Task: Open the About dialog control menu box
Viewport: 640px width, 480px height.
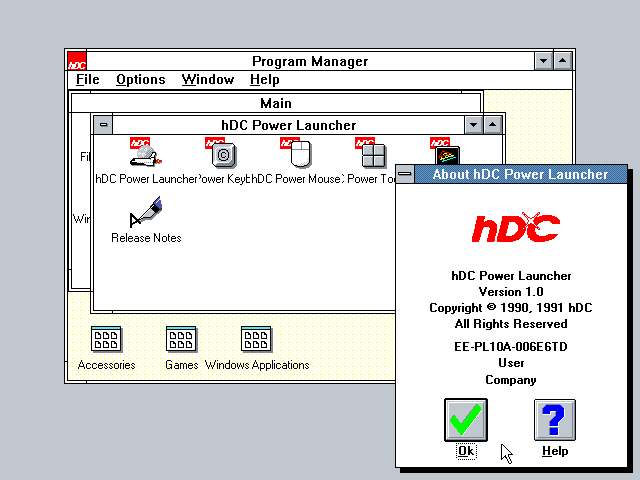Action: pyautogui.click(x=405, y=174)
